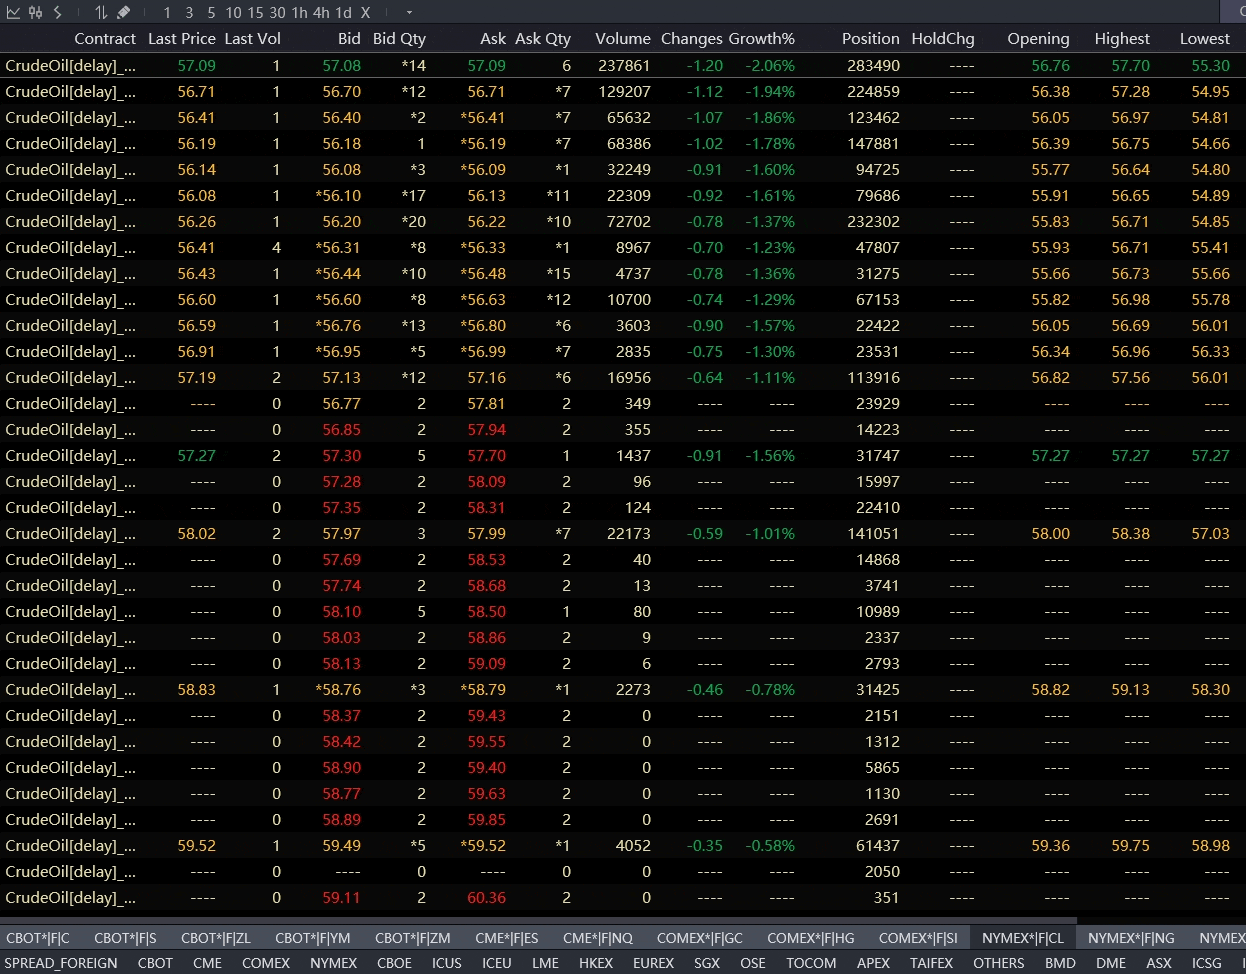
Task: Toggle the 15 minute interval on
Action: pyautogui.click(x=254, y=14)
